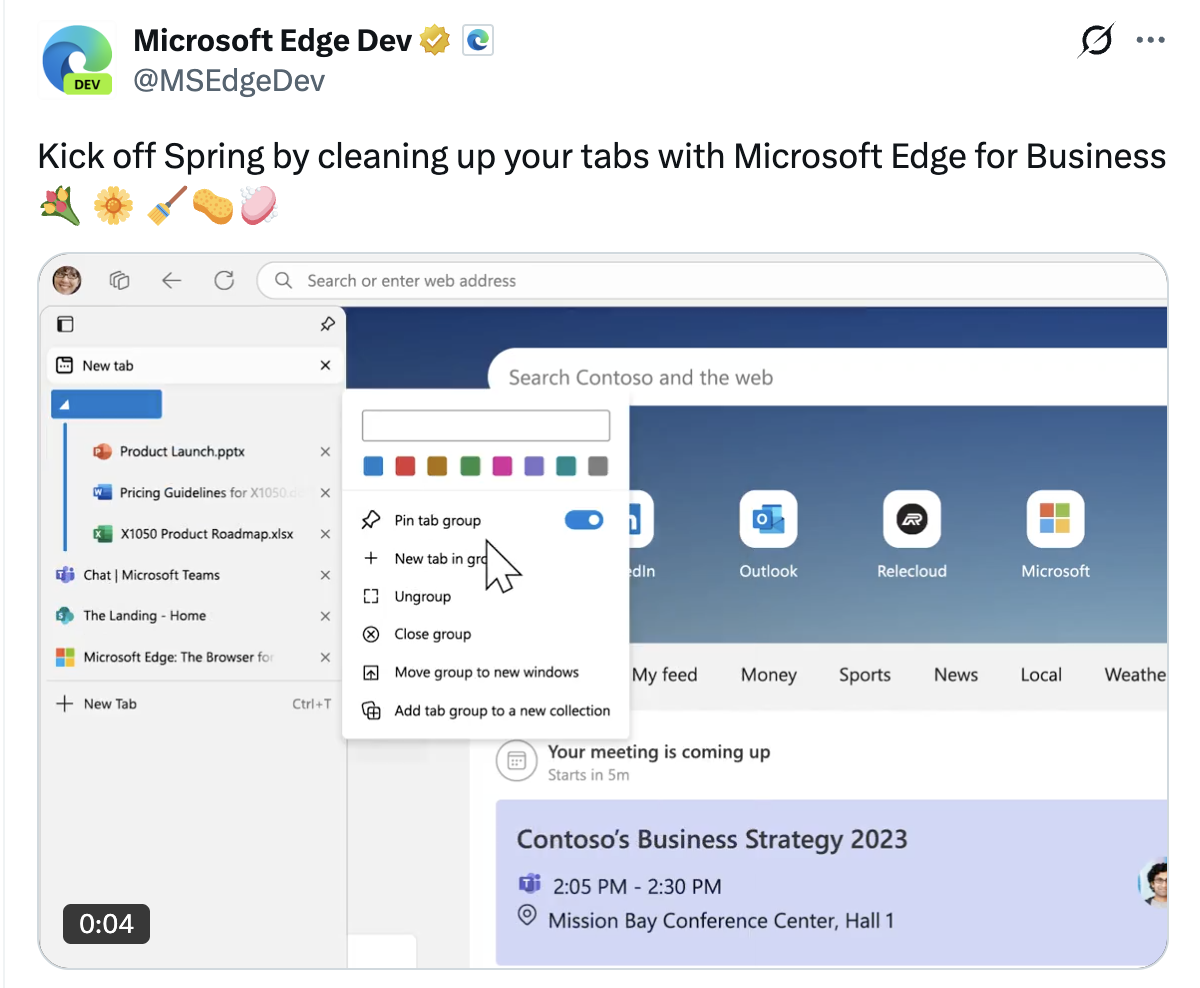The width and height of the screenshot is (1200, 988).
Task: Click the Edge affiliate badge beside the account name
Action: tap(478, 41)
